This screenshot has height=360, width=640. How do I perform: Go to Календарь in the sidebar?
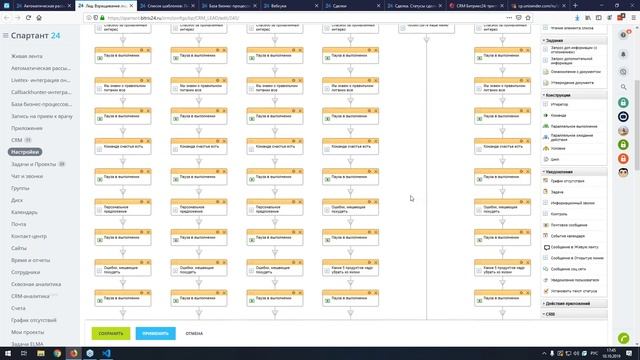pyautogui.click(x=24, y=212)
